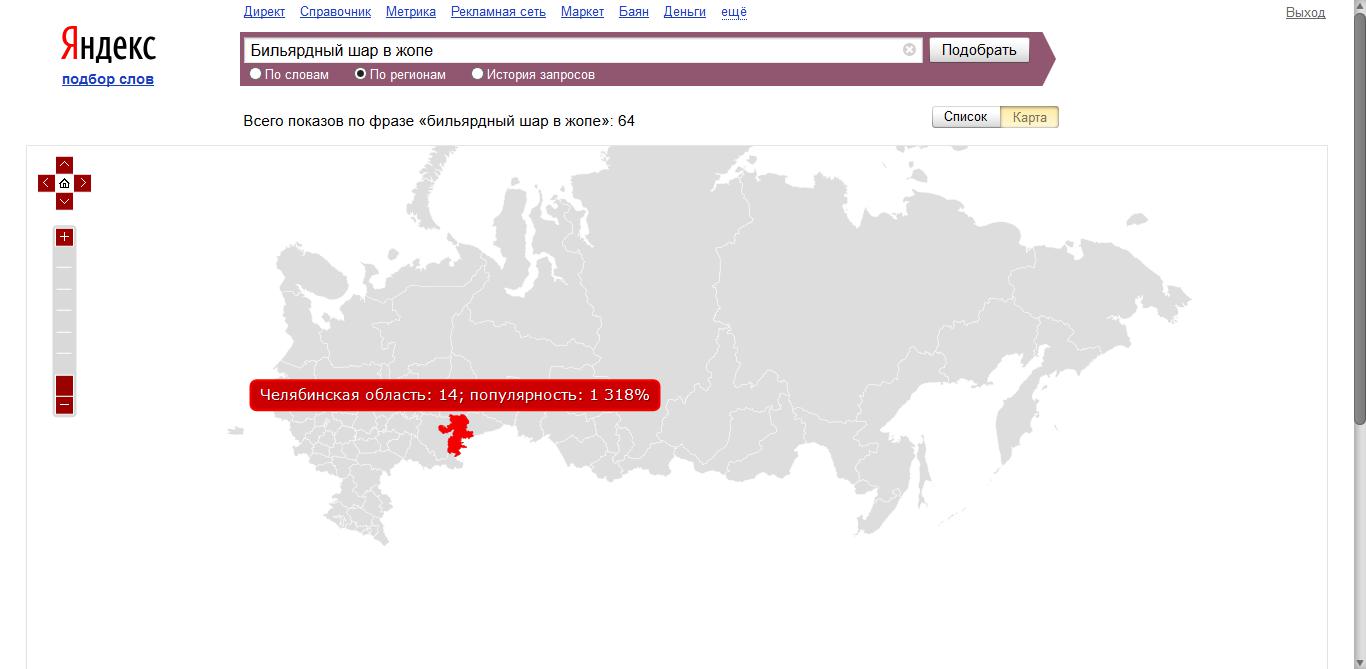Clear the search field with X icon
Image resolution: width=1366 pixels, height=669 pixels.
point(909,50)
